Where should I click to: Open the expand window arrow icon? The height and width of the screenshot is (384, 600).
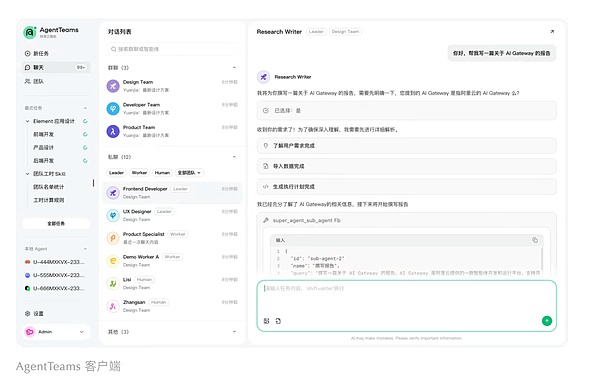point(552,31)
